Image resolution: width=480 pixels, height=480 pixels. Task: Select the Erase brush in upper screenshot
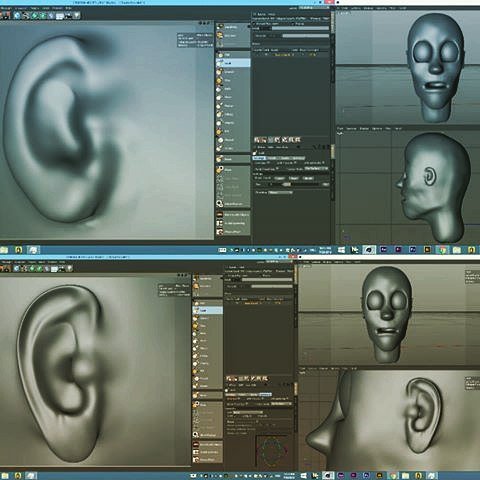(233, 159)
